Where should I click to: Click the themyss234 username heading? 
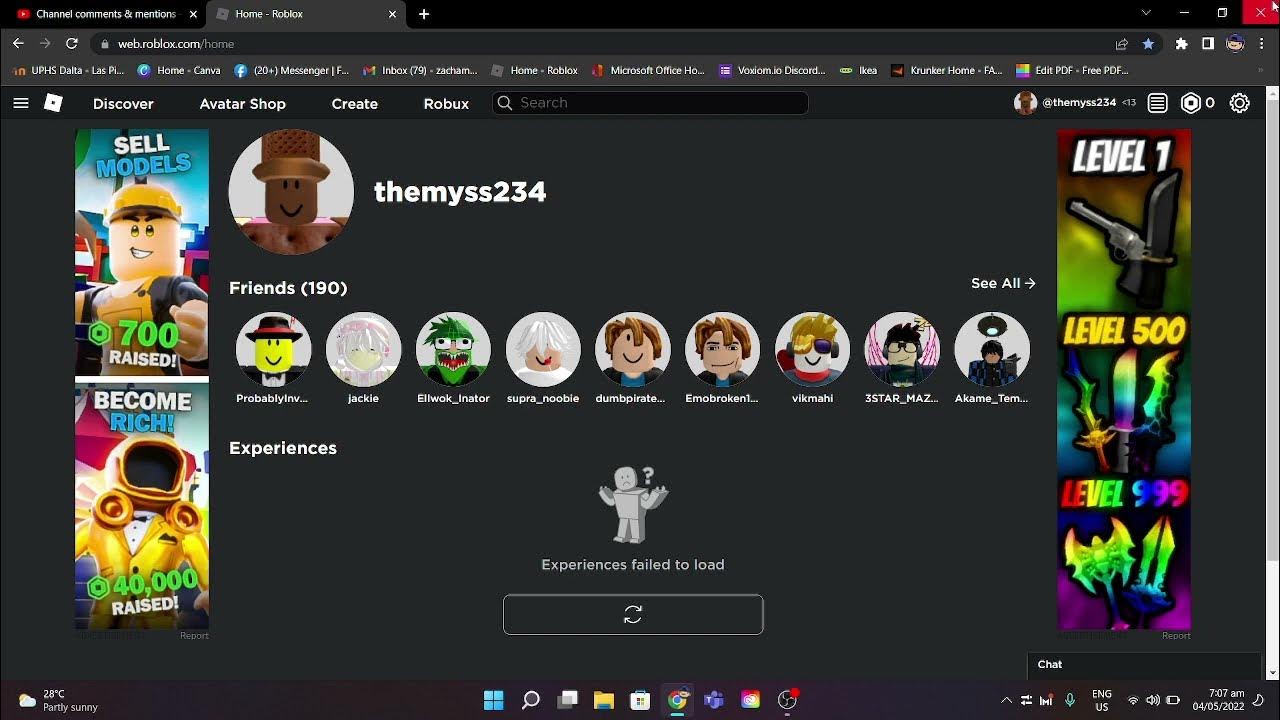(460, 192)
